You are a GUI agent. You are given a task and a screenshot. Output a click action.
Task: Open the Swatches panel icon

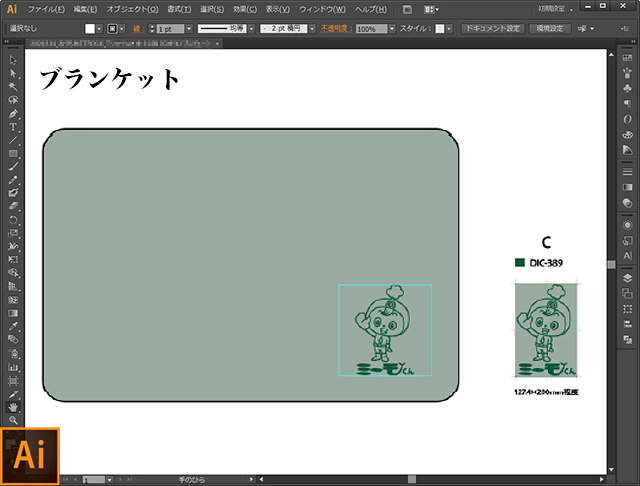[x=627, y=58]
